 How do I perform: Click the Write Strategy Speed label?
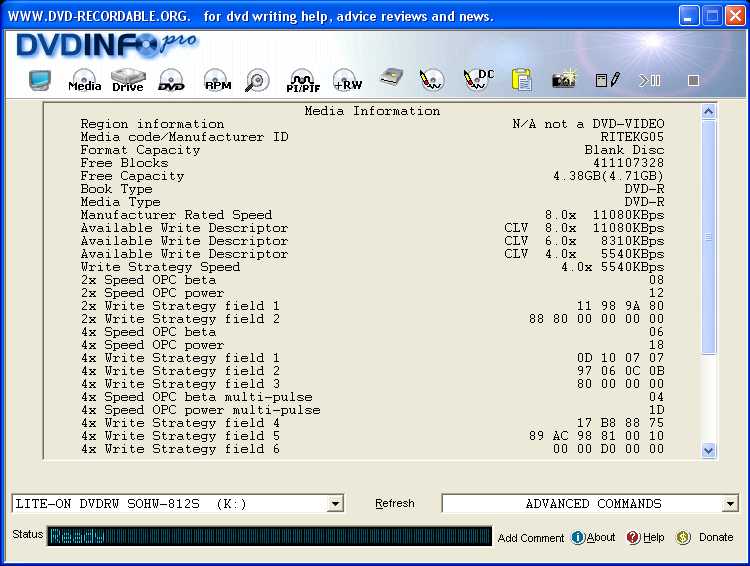click(x=160, y=267)
